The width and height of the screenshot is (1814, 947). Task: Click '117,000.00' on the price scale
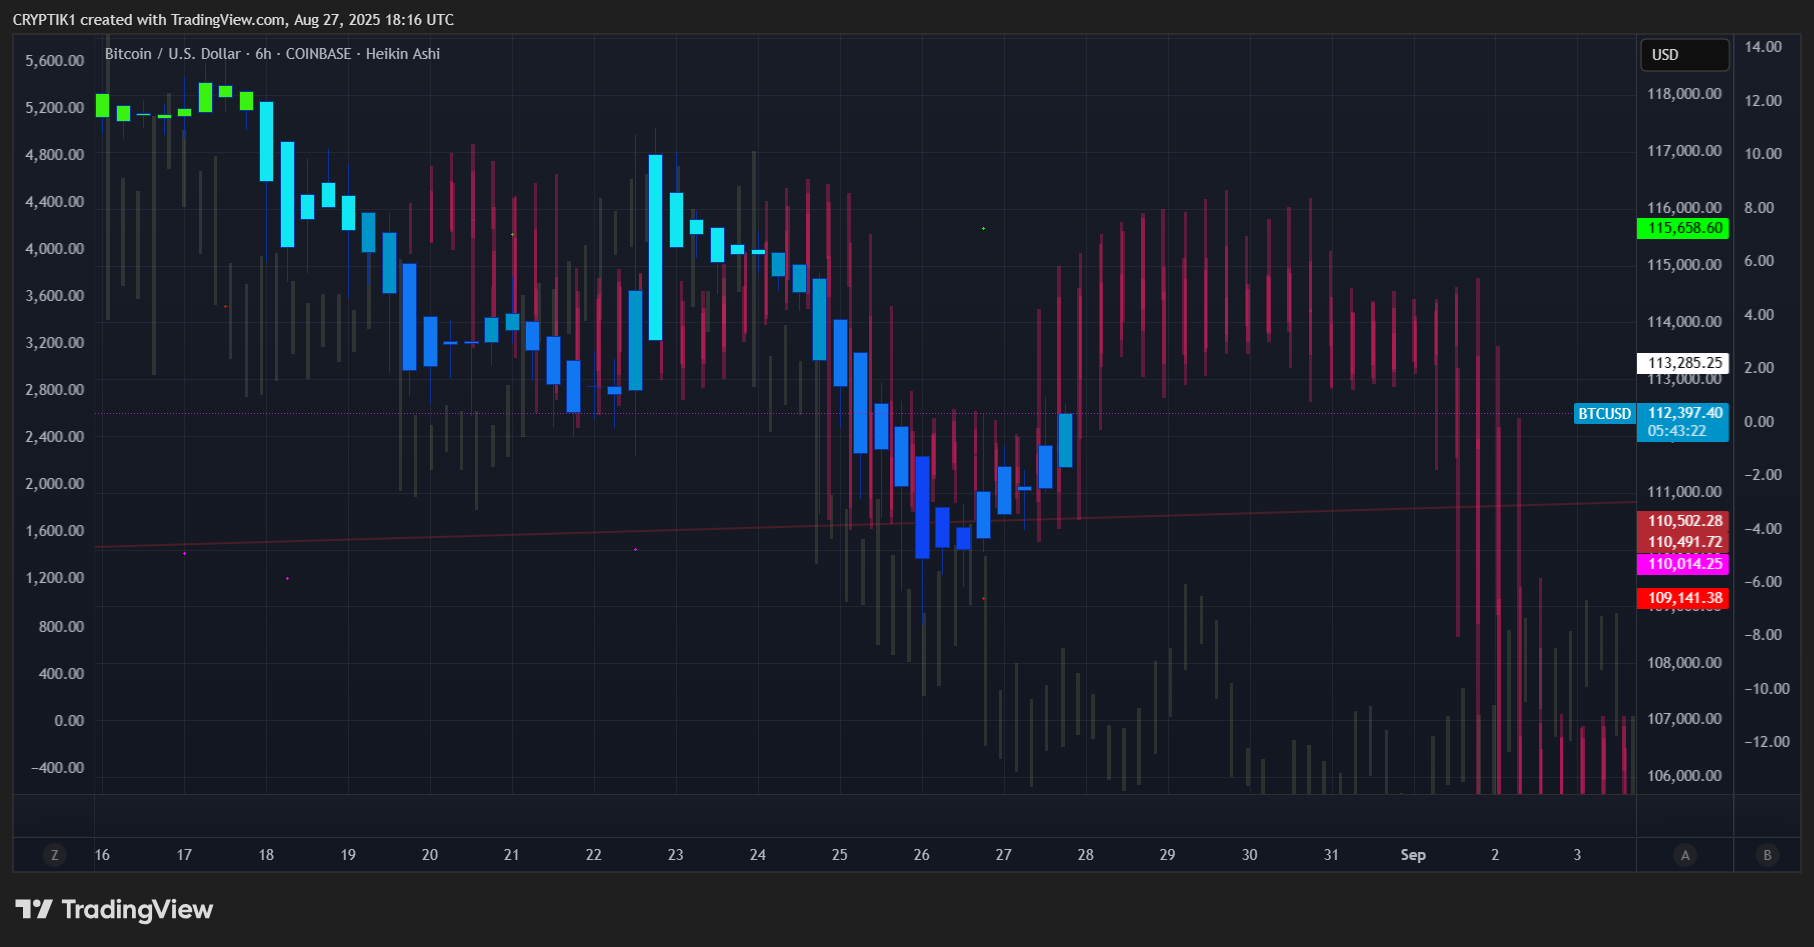pos(1685,151)
